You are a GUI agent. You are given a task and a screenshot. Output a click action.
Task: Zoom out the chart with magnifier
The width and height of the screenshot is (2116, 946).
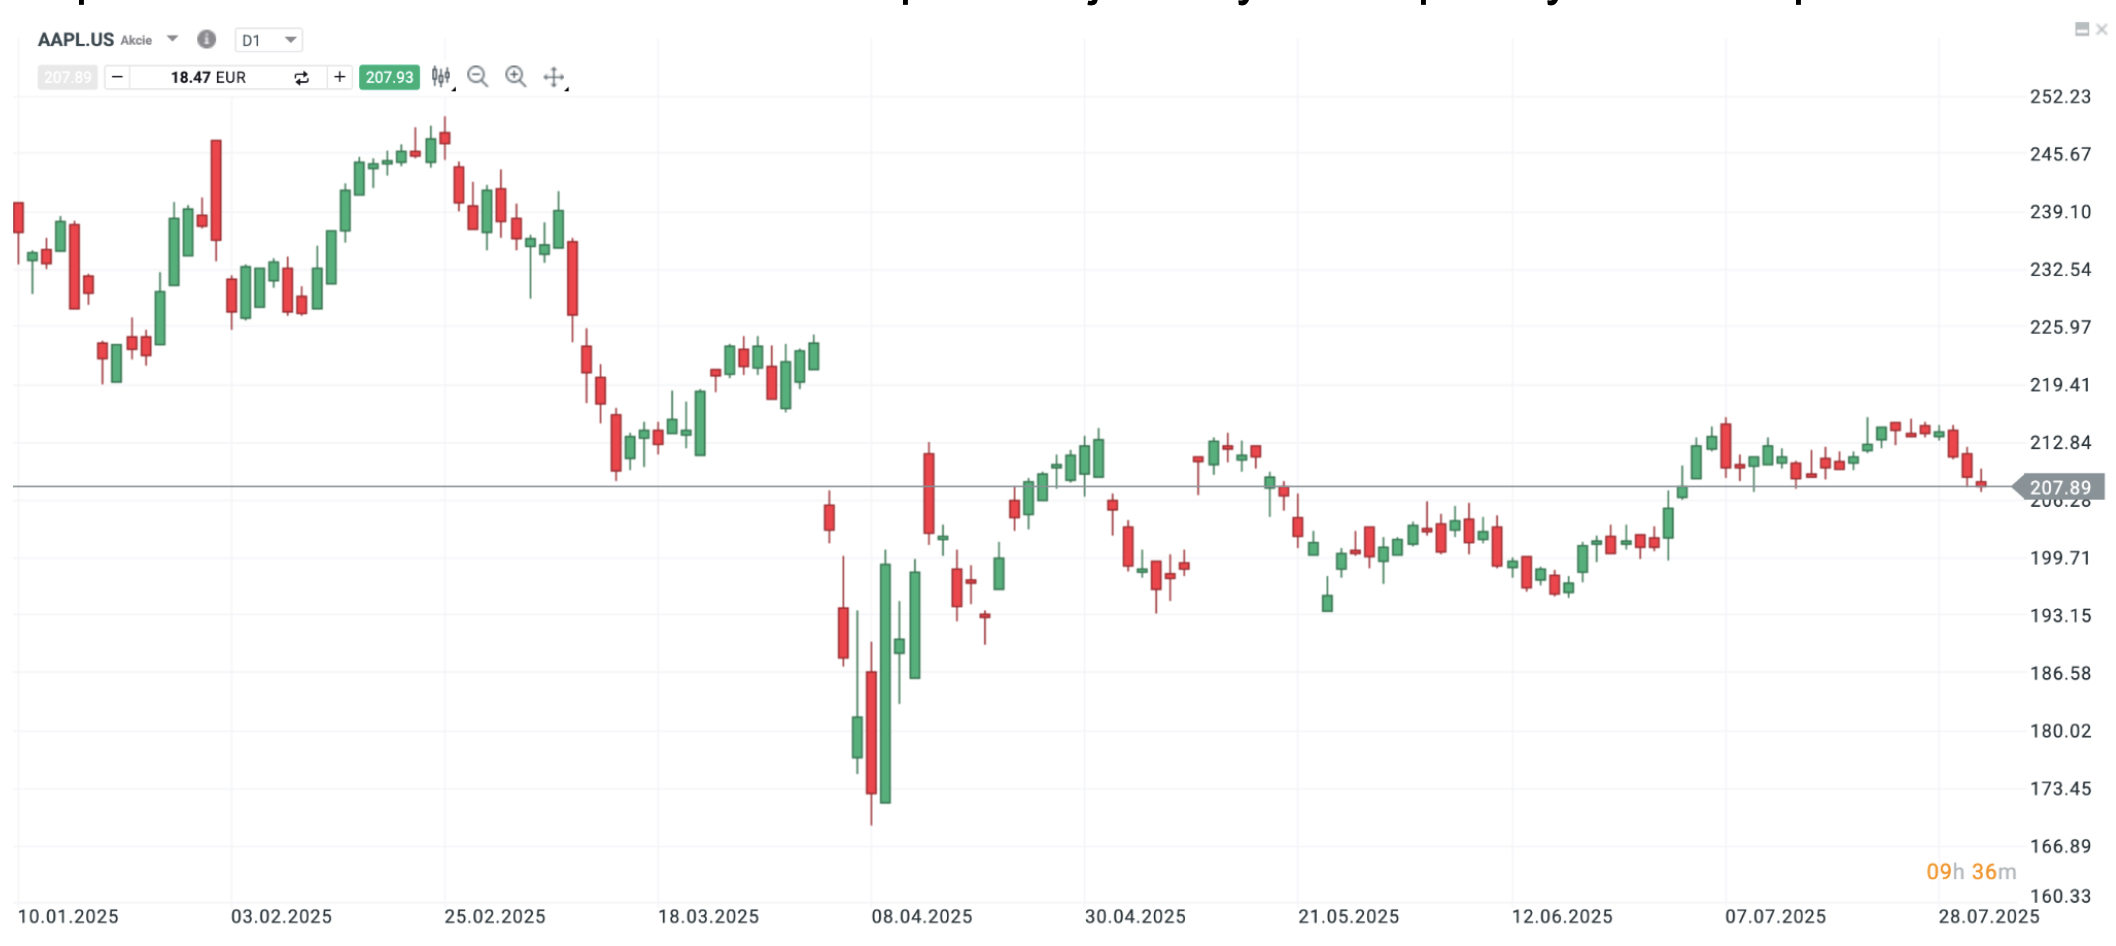click(478, 77)
